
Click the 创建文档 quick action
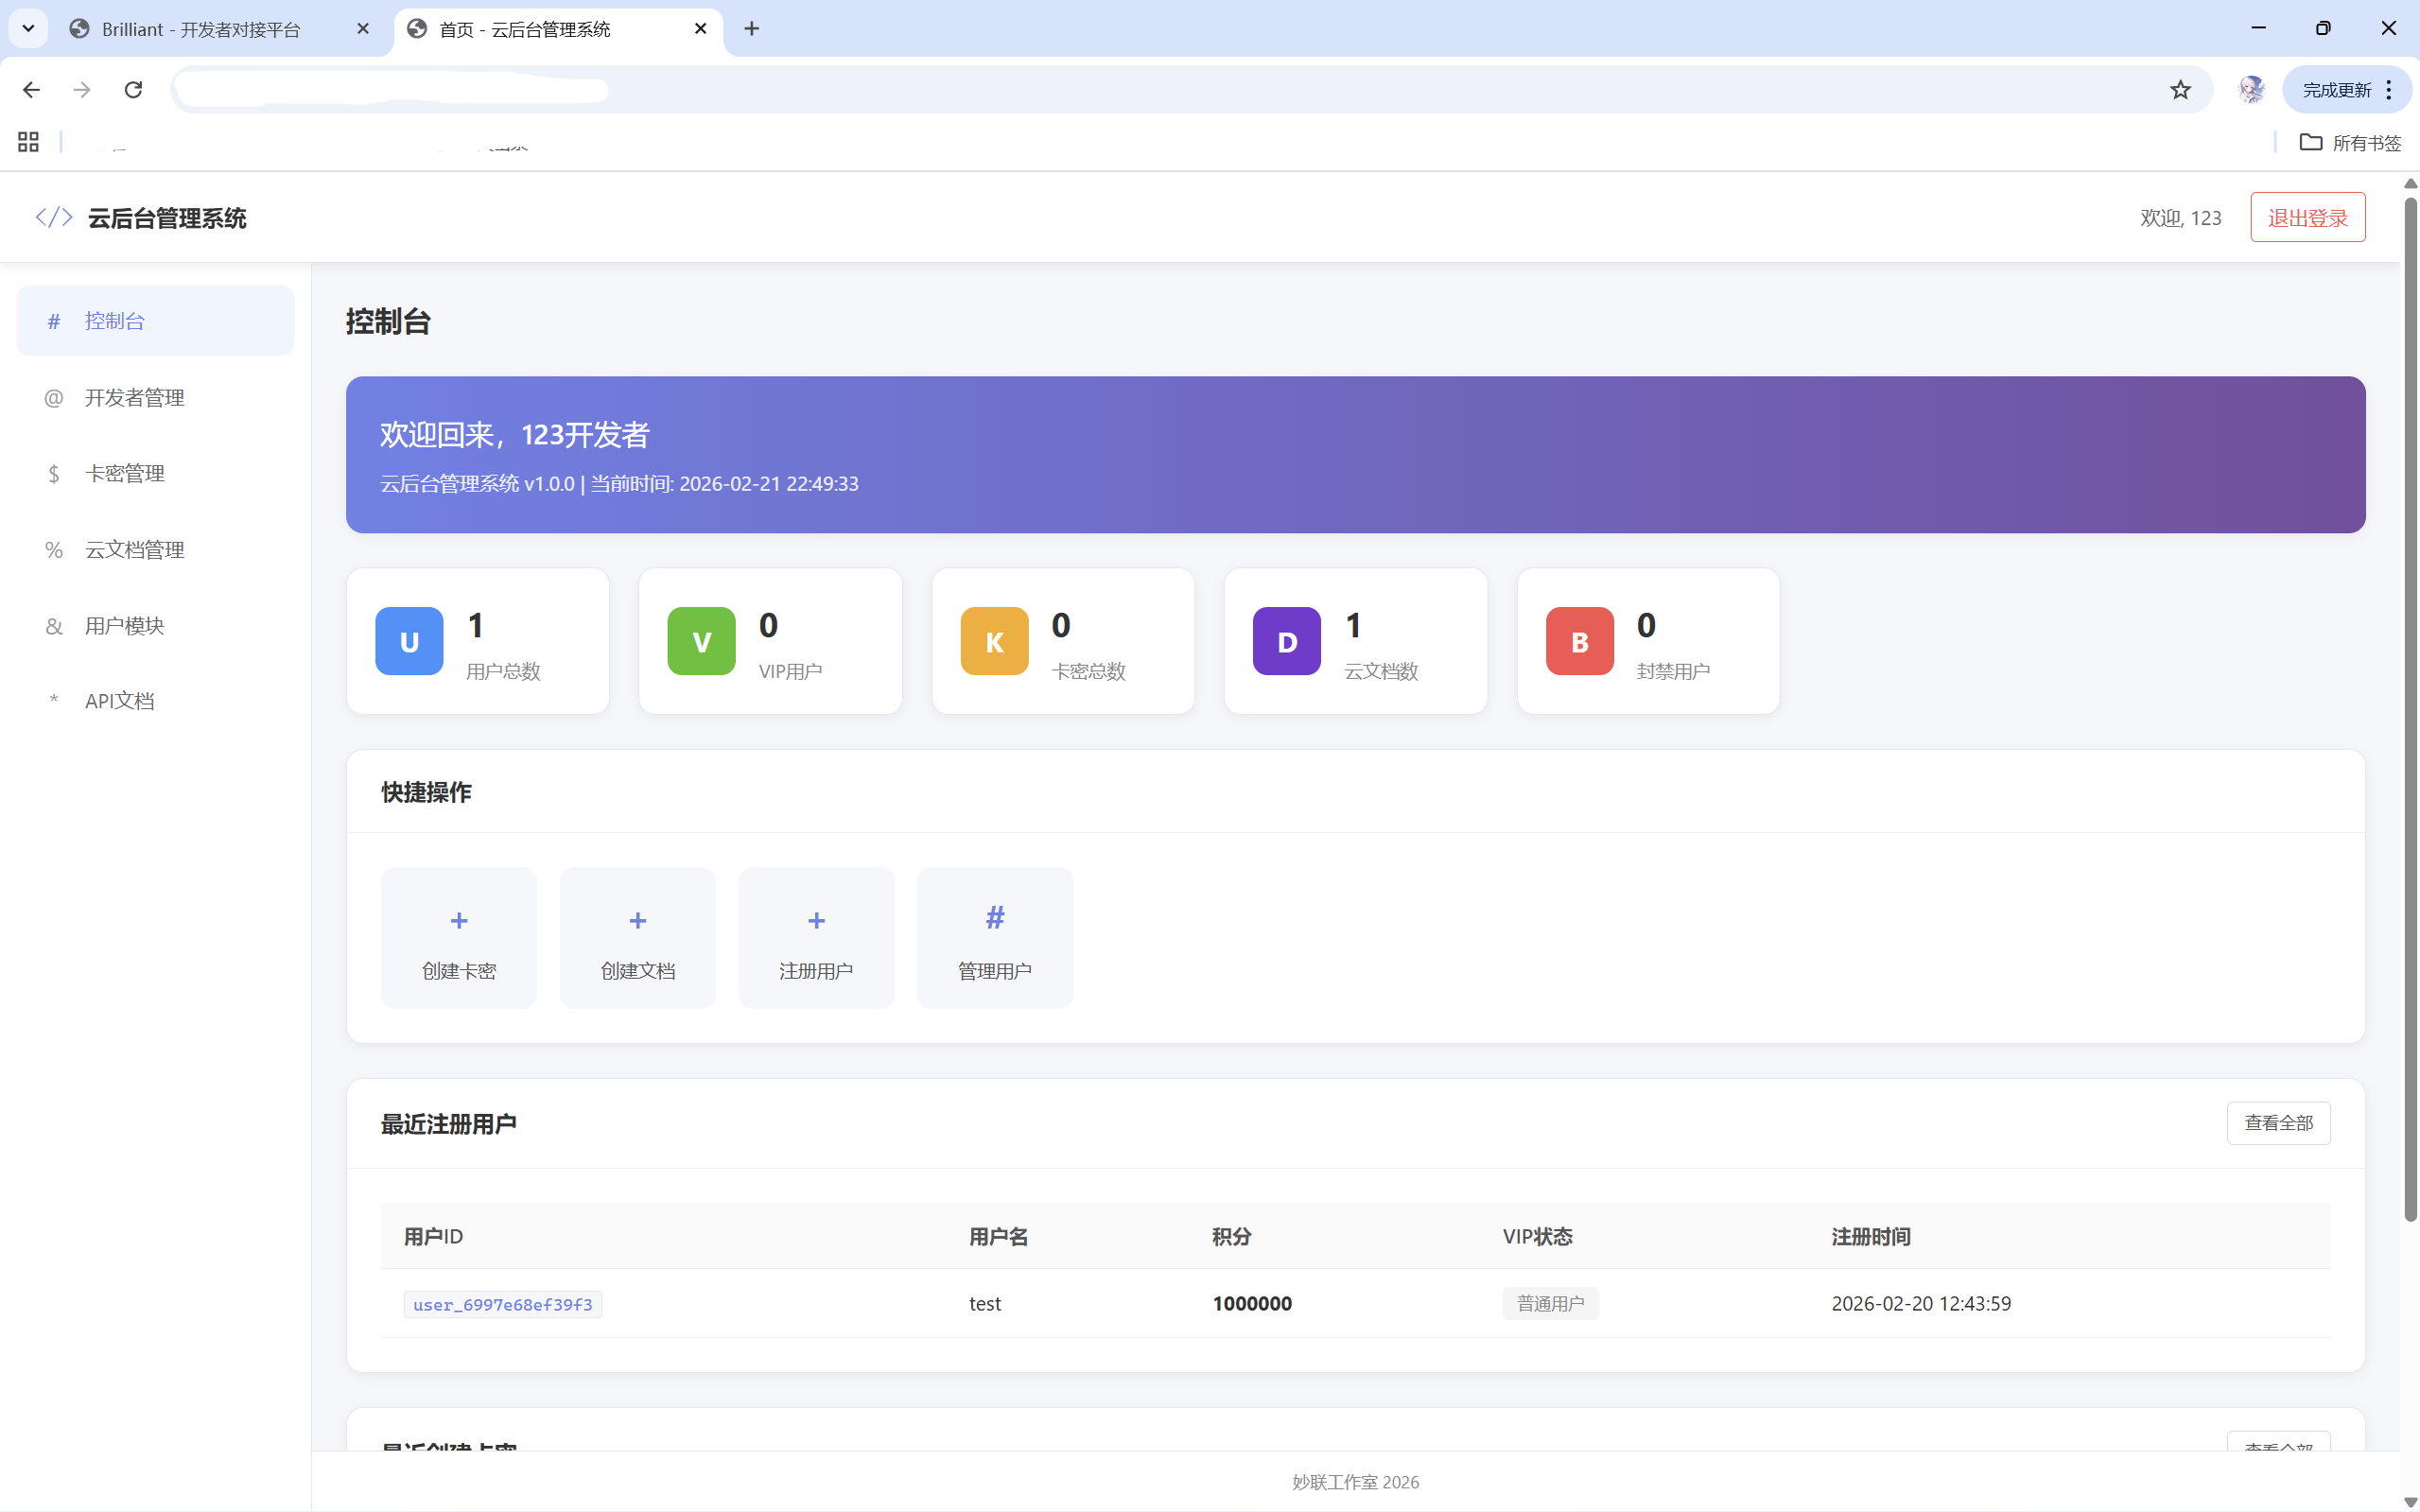tap(637, 937)
